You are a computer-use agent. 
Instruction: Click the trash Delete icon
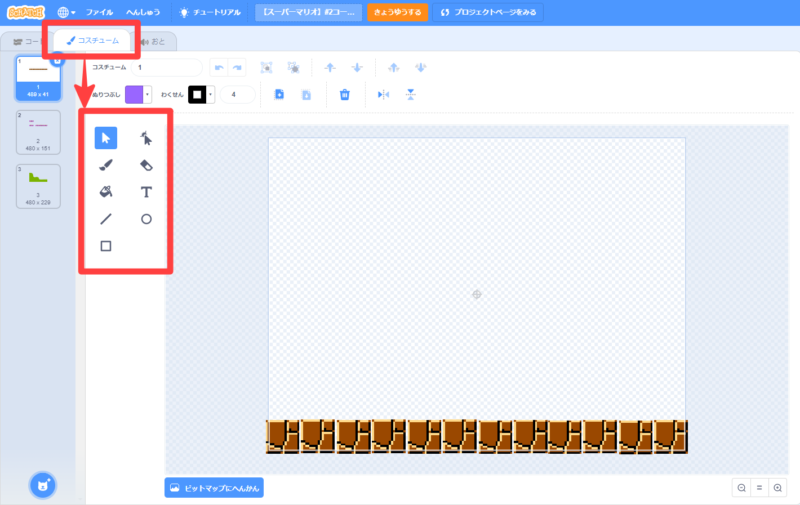tap(345, 94)
